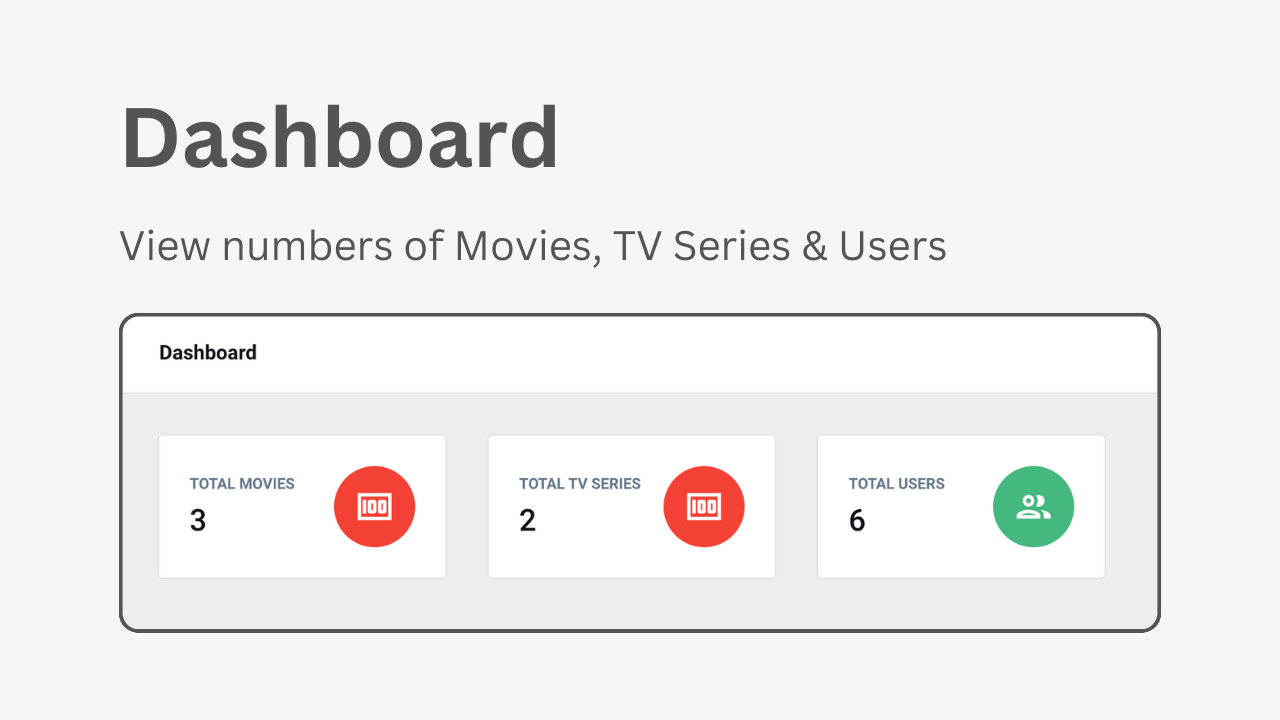Screen dimensions: 1280x720
Task: Select the TV series count number 2
Action: pos(527,521)
